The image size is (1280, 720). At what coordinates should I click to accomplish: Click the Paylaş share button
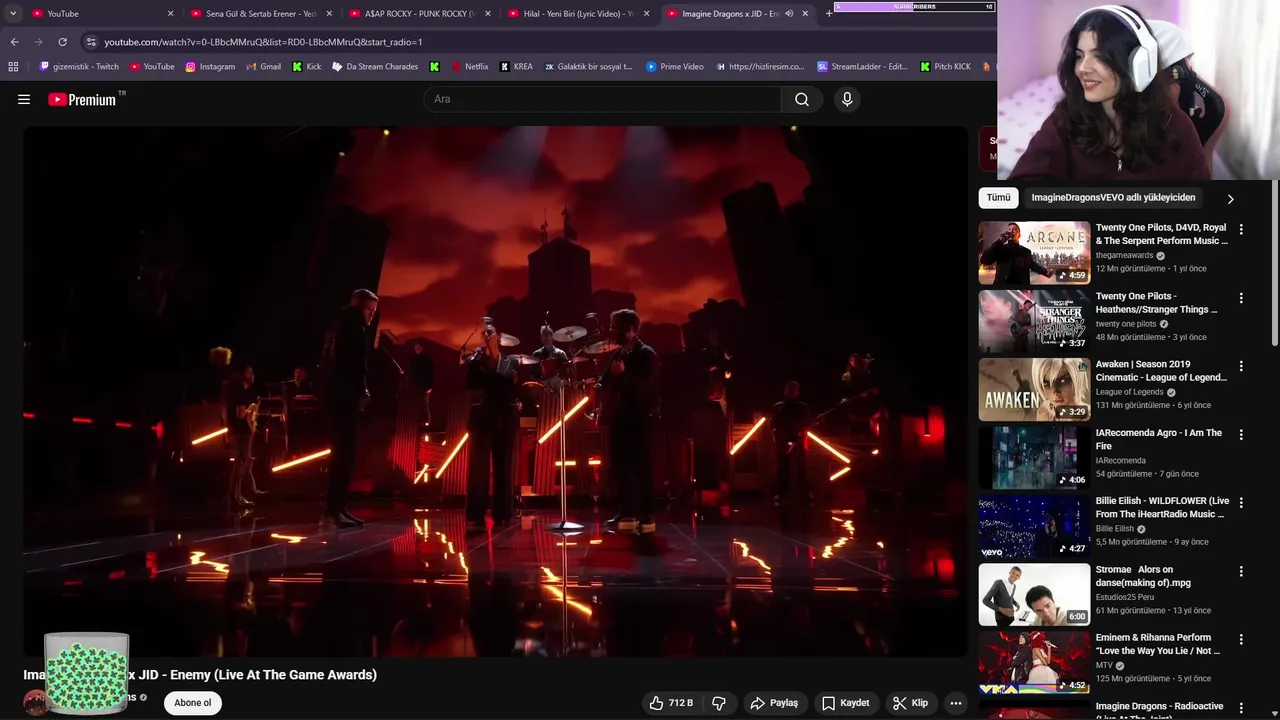coord(774,703)
